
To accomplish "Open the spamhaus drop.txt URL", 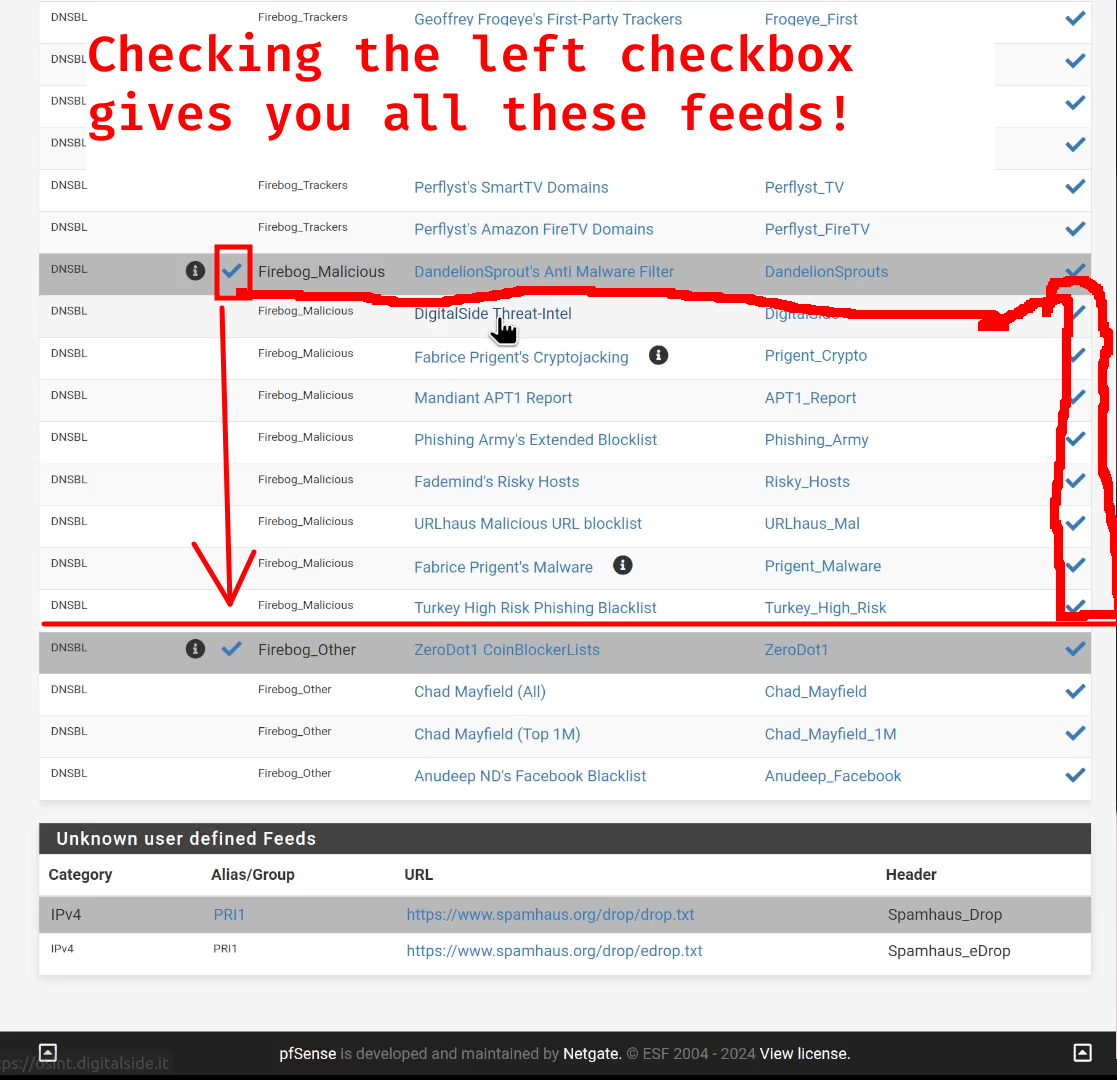I will pyautogui.click(x=550, y=914).
